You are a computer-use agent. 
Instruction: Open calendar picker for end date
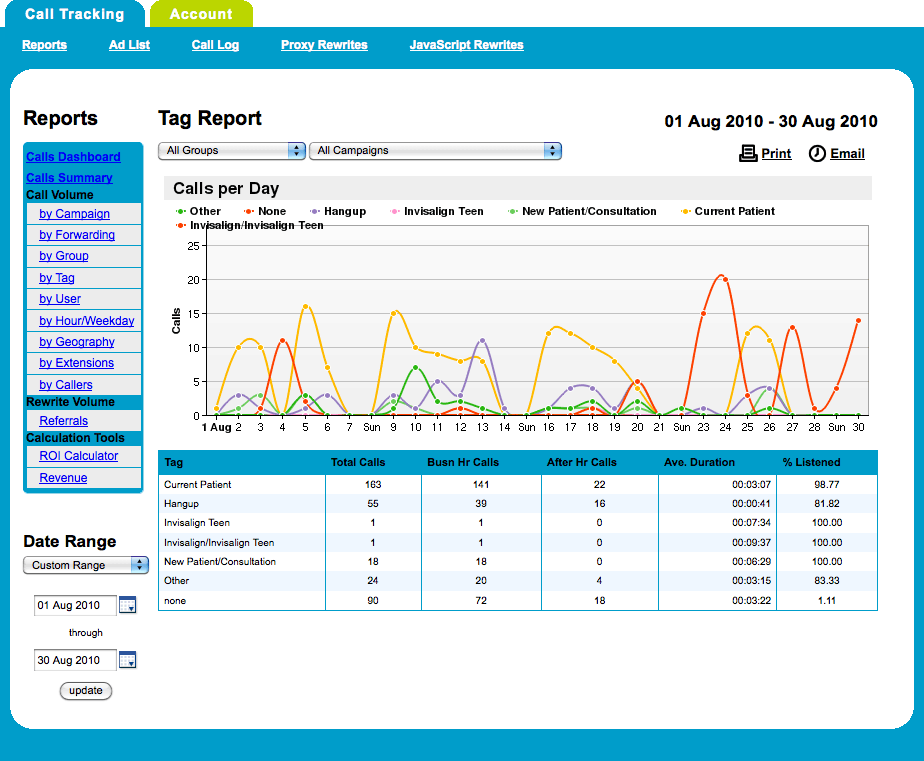tap(127, 660)
